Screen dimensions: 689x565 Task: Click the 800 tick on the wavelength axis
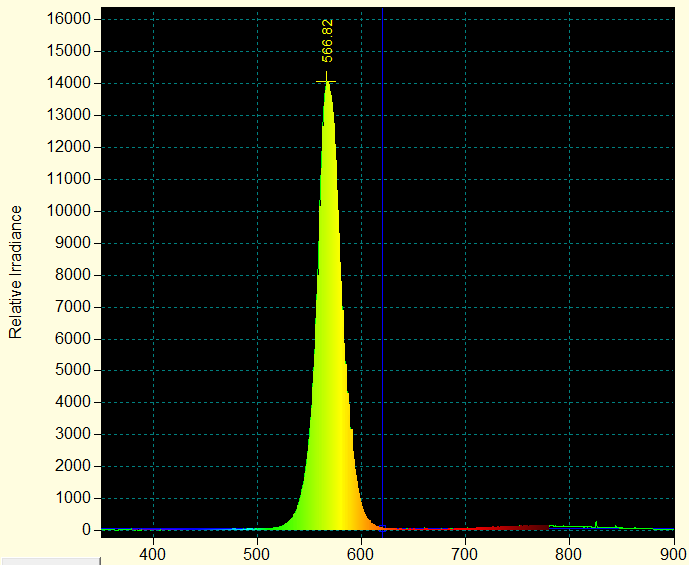pos(569,551)
